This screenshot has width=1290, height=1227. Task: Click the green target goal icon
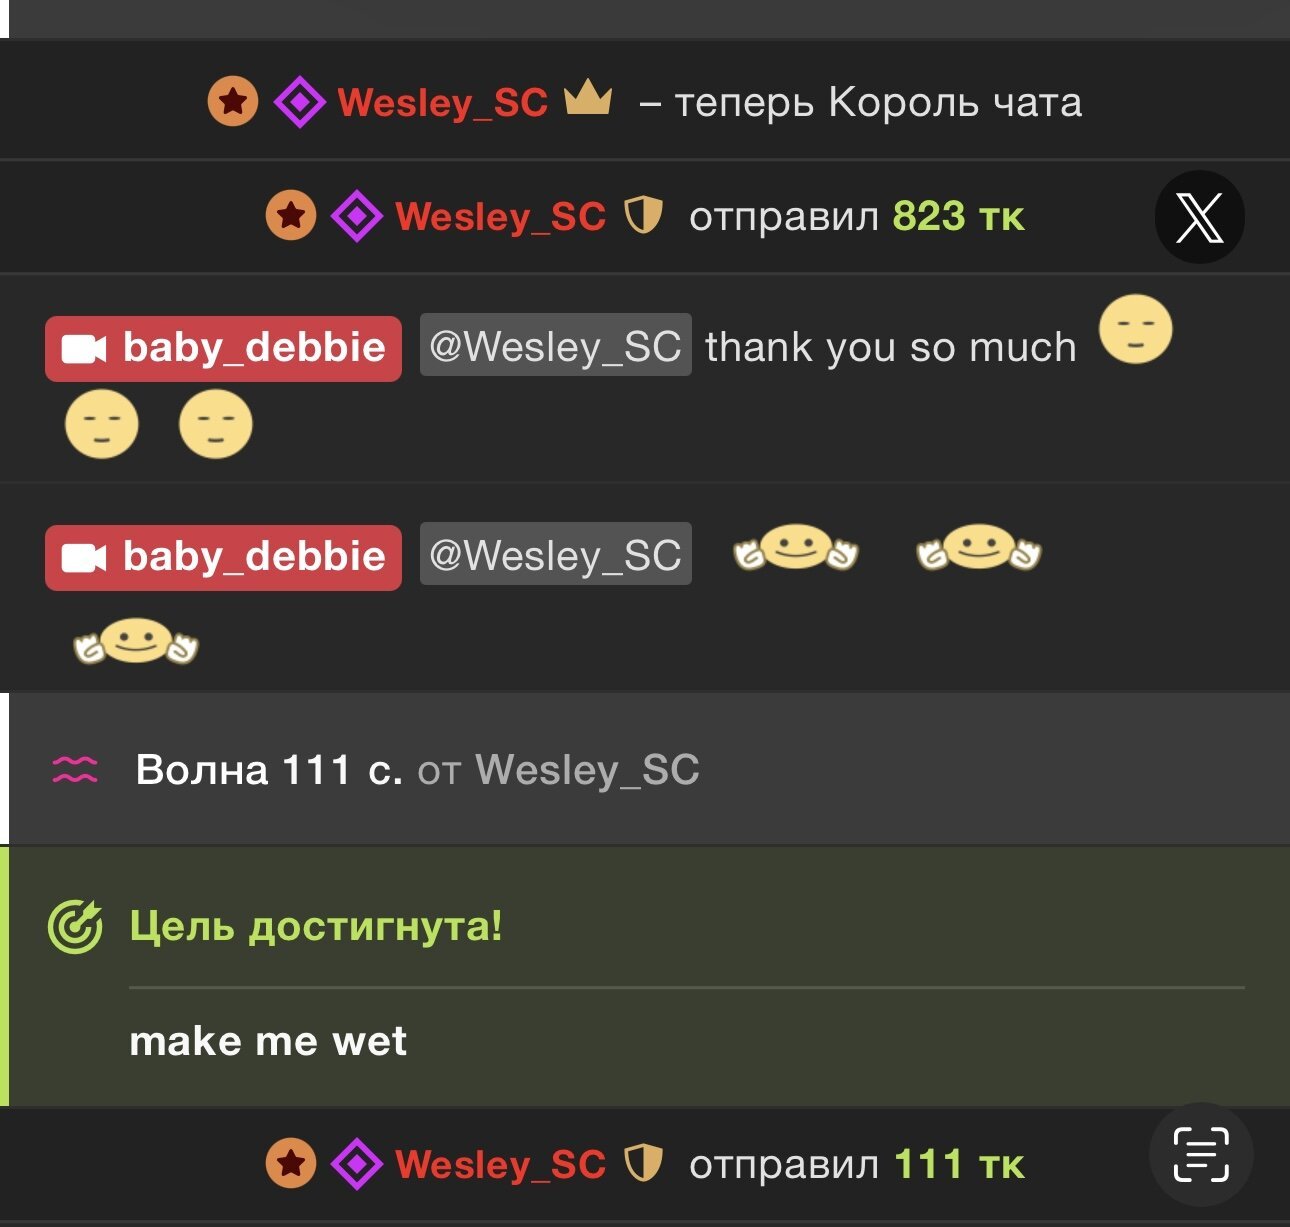[75, 927]
